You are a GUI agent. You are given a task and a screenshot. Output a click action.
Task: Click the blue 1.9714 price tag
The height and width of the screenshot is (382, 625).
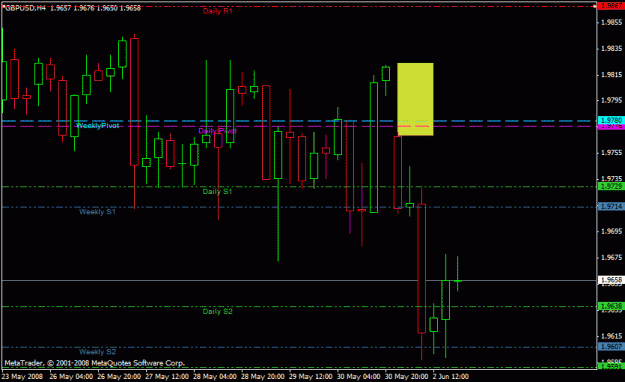(x=611, y=207)
